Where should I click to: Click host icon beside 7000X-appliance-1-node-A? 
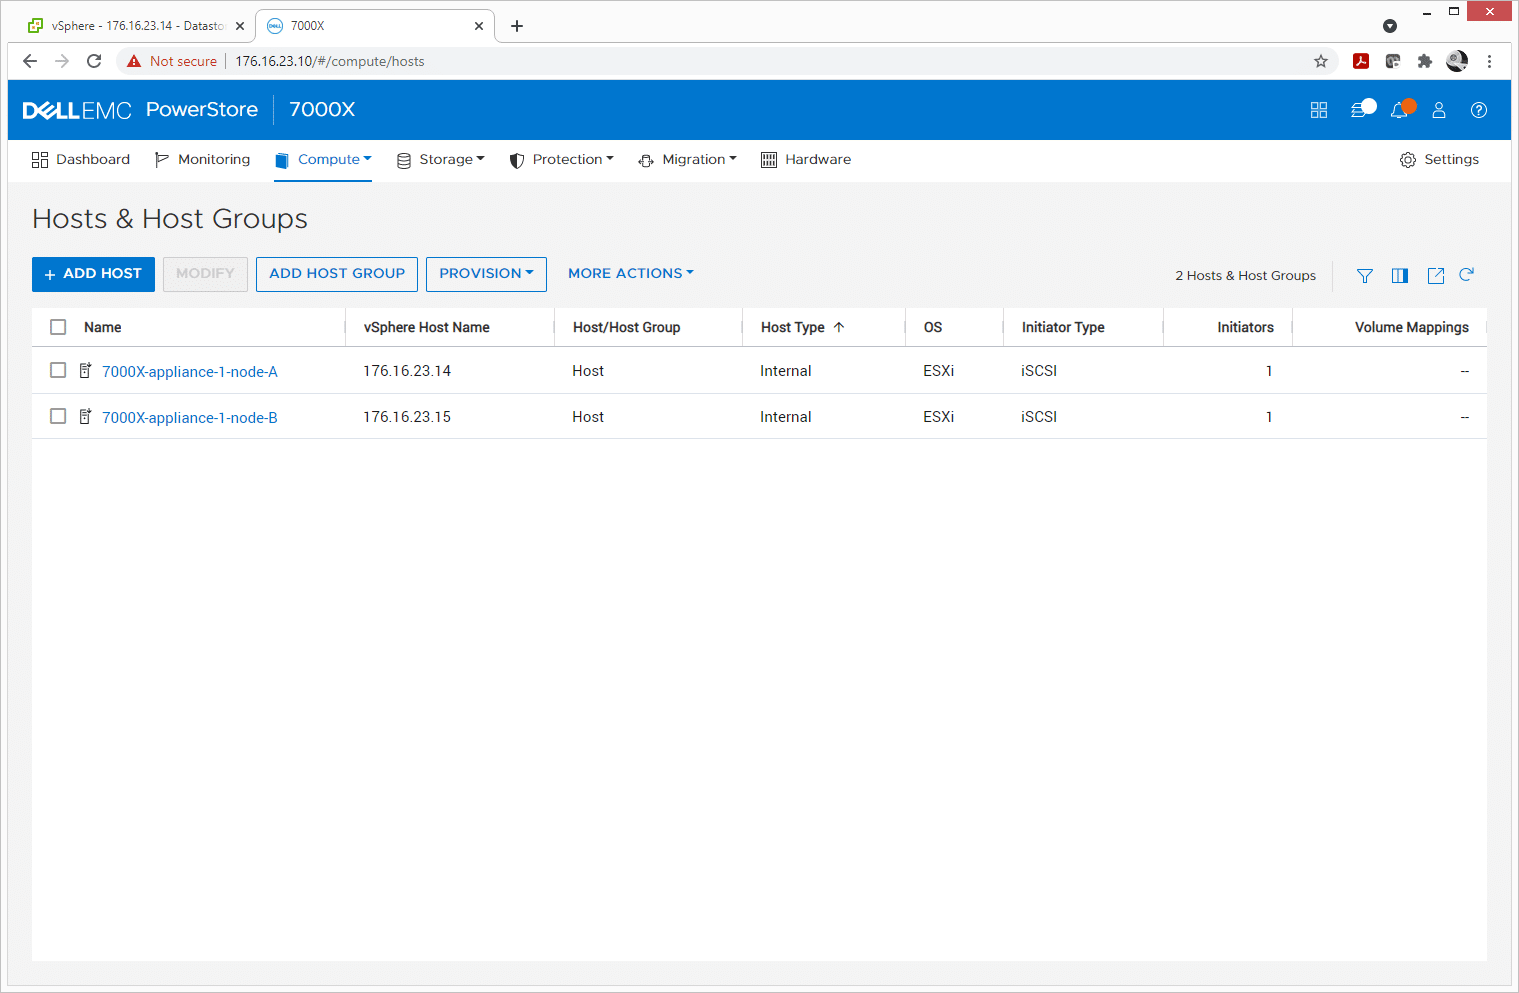pos(86,371)
